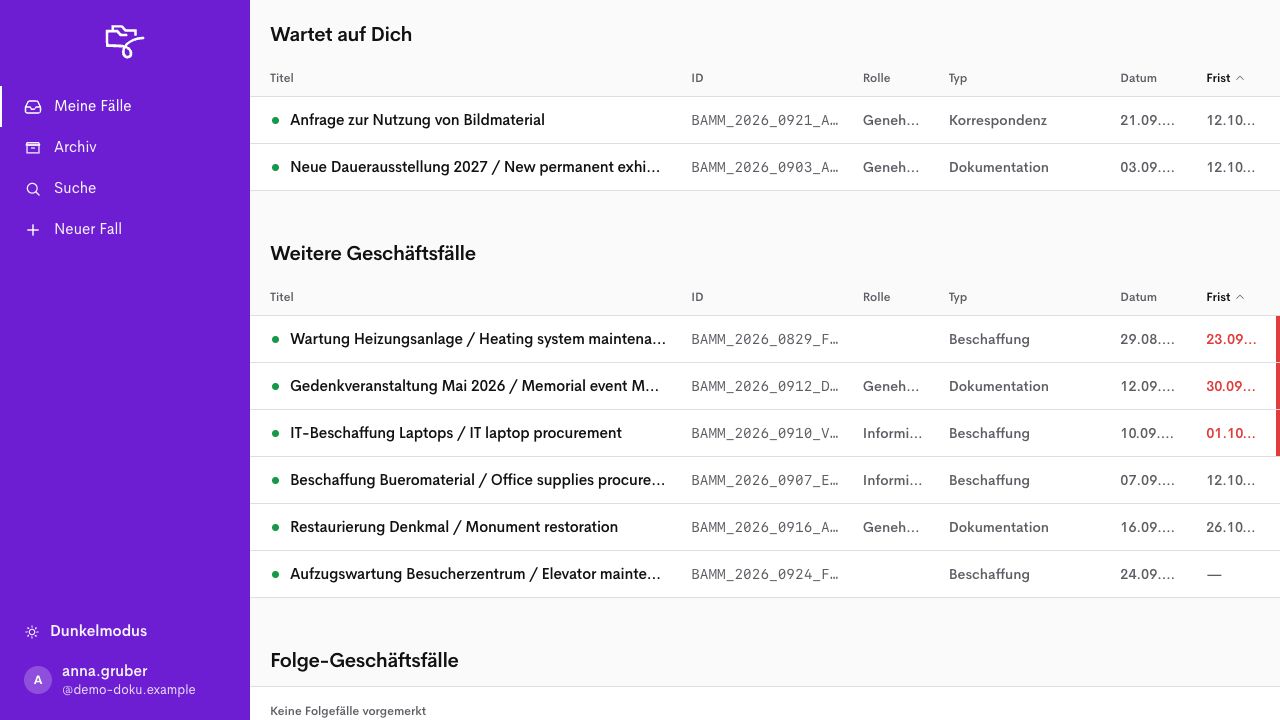Screen dimensions: 1280x720
Task: Open case Anfrage zur Nutzung von Bildmaterial
Action: point(765,120)
